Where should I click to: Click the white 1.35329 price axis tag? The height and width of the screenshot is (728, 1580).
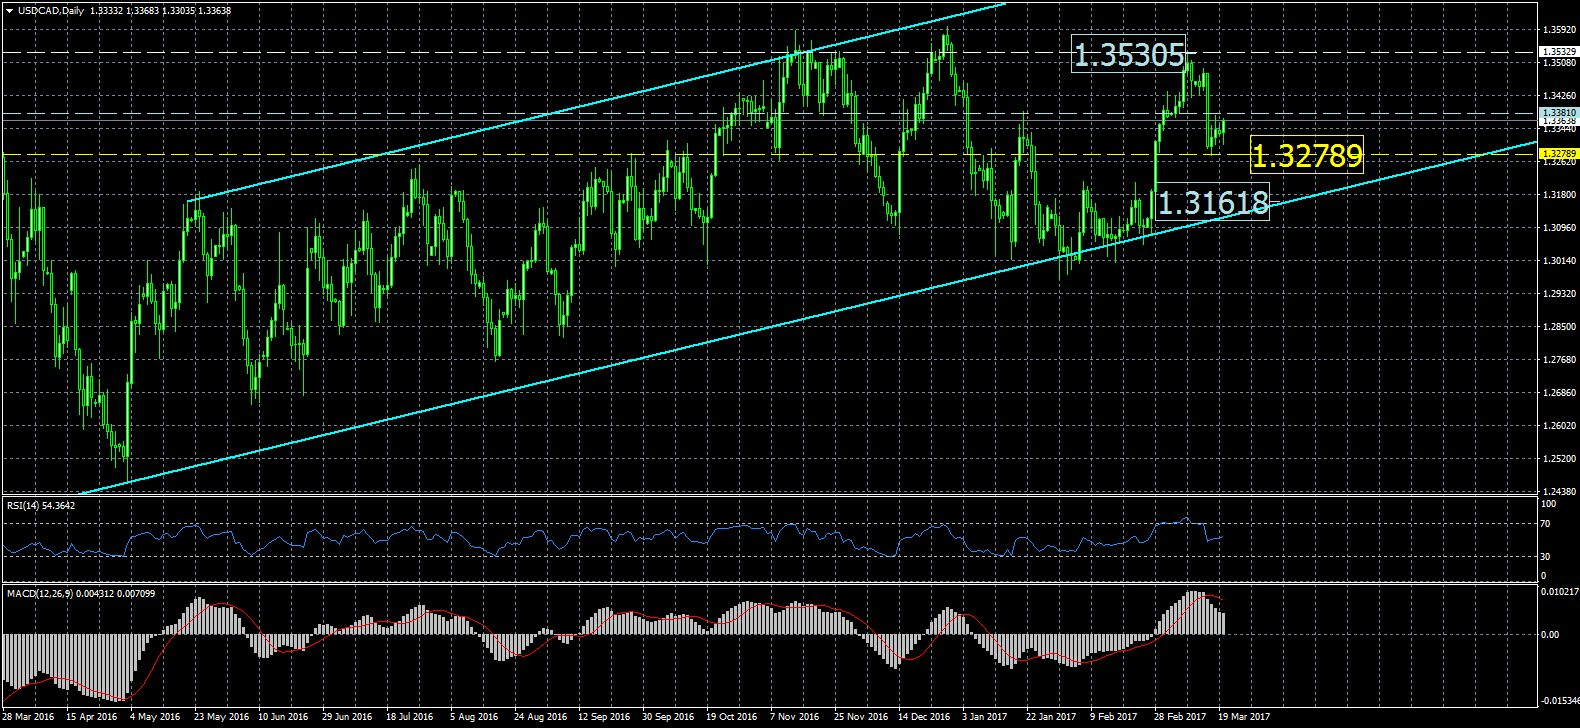pyautogui.click(x=1558, y=51)
